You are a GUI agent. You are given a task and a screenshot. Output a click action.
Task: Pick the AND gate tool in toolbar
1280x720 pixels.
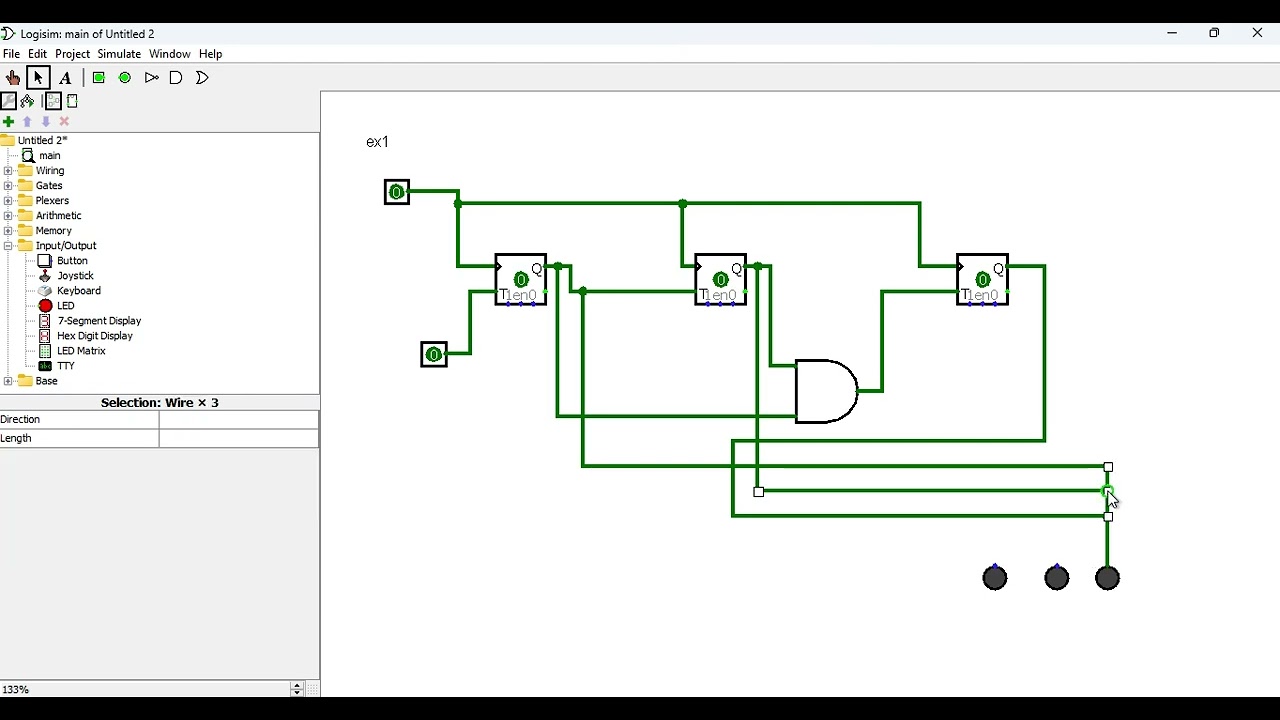point(176,78)
